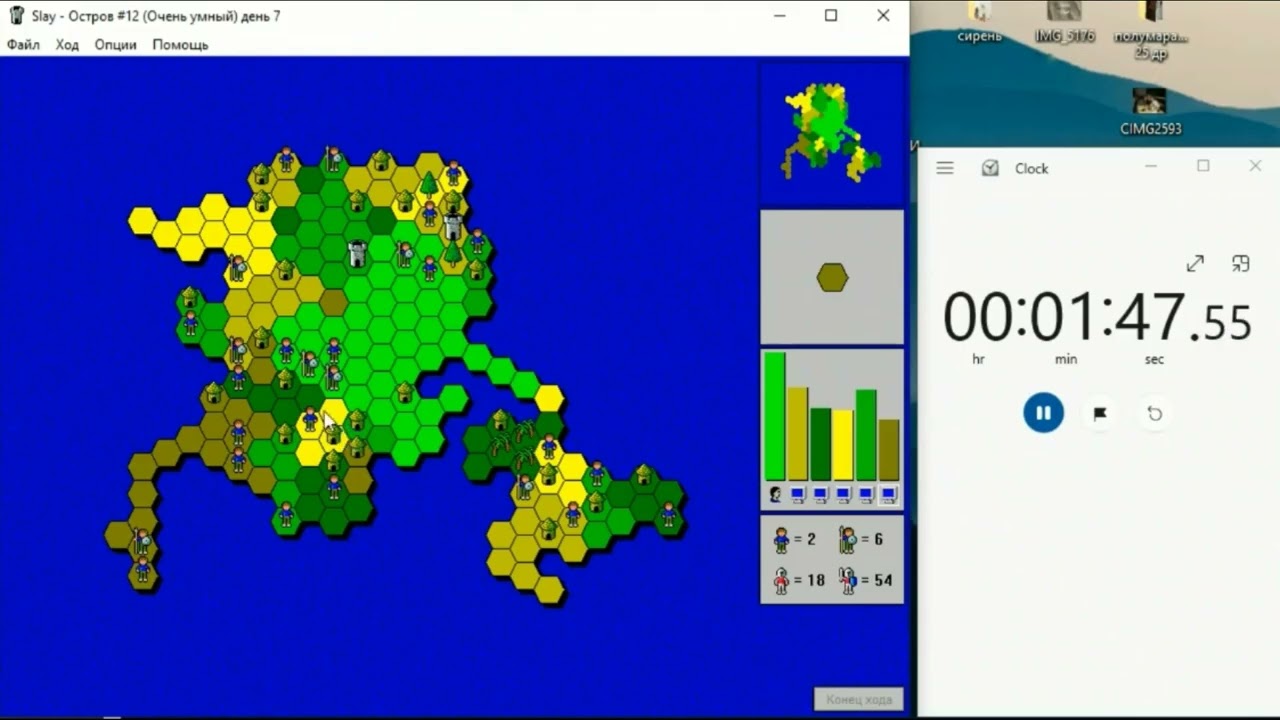Click the computer icon under the medium green bar
1280x720 pixels.
866,494
